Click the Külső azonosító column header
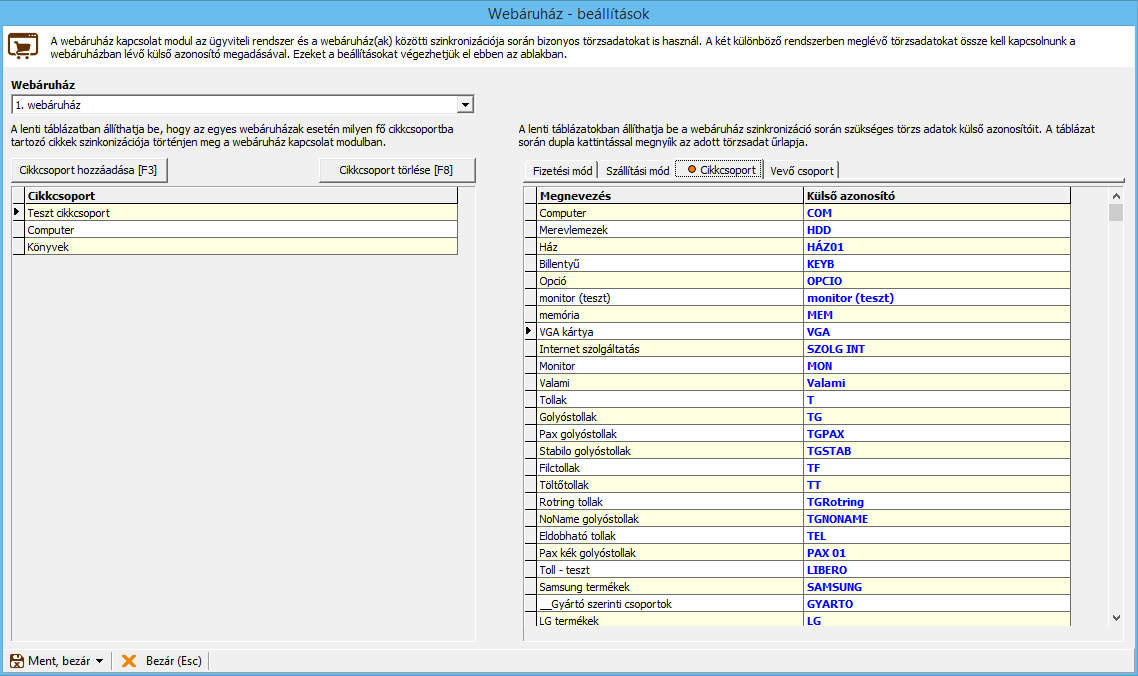 (x=936, y=196)
